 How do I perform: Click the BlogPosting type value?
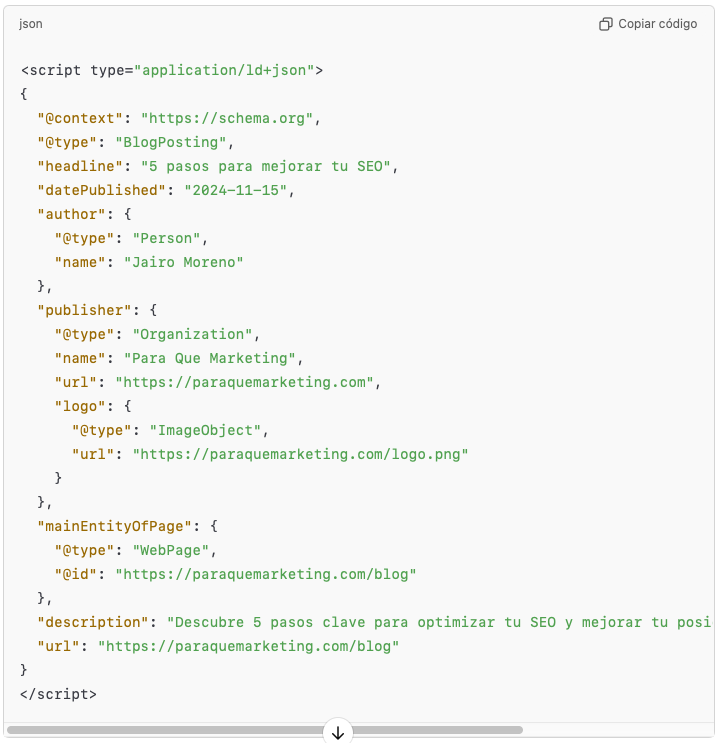[x=171, y=142]
